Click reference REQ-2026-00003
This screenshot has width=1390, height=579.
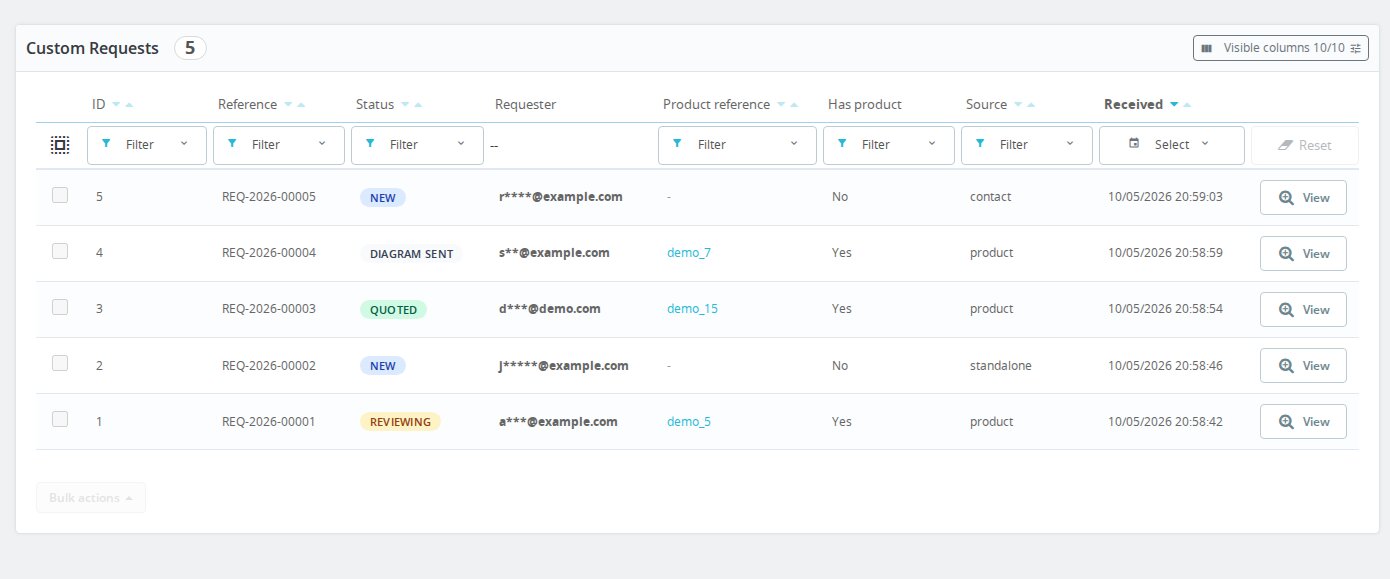[x=269, y=309]
